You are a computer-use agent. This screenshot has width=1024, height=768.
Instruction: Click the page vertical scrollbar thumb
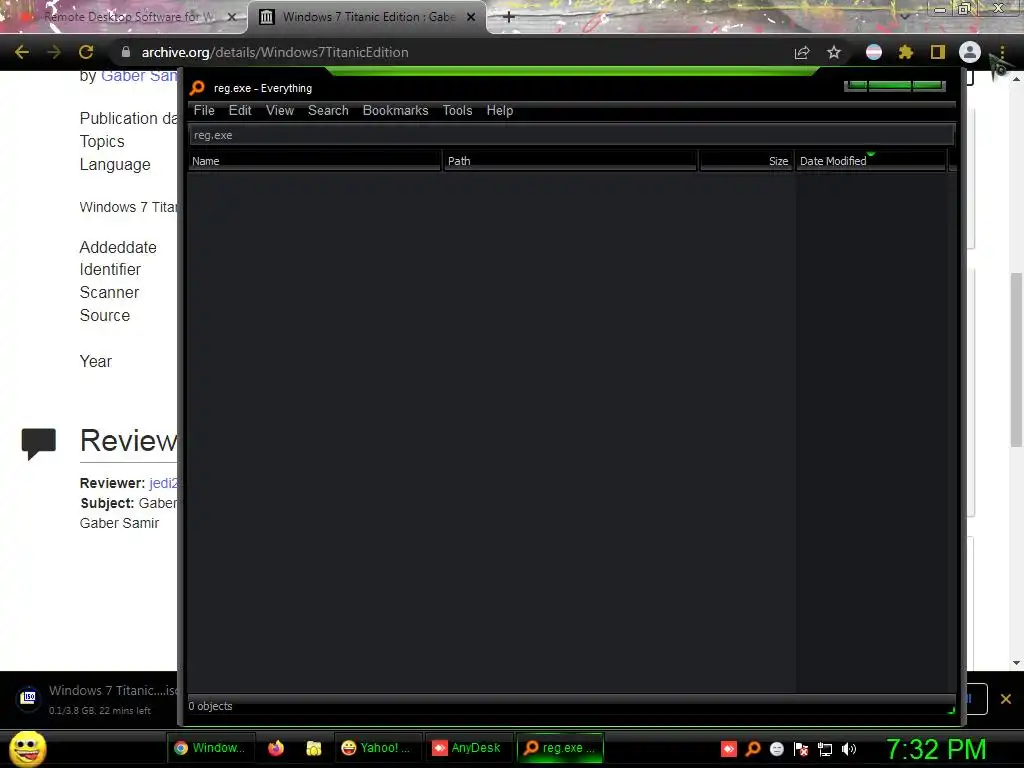pyautogui.click(x=1016, y=360)
